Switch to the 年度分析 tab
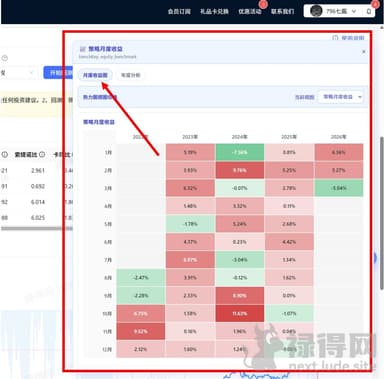Image resolution: width=384 pixels, height=379 pixels. (130, 75)
